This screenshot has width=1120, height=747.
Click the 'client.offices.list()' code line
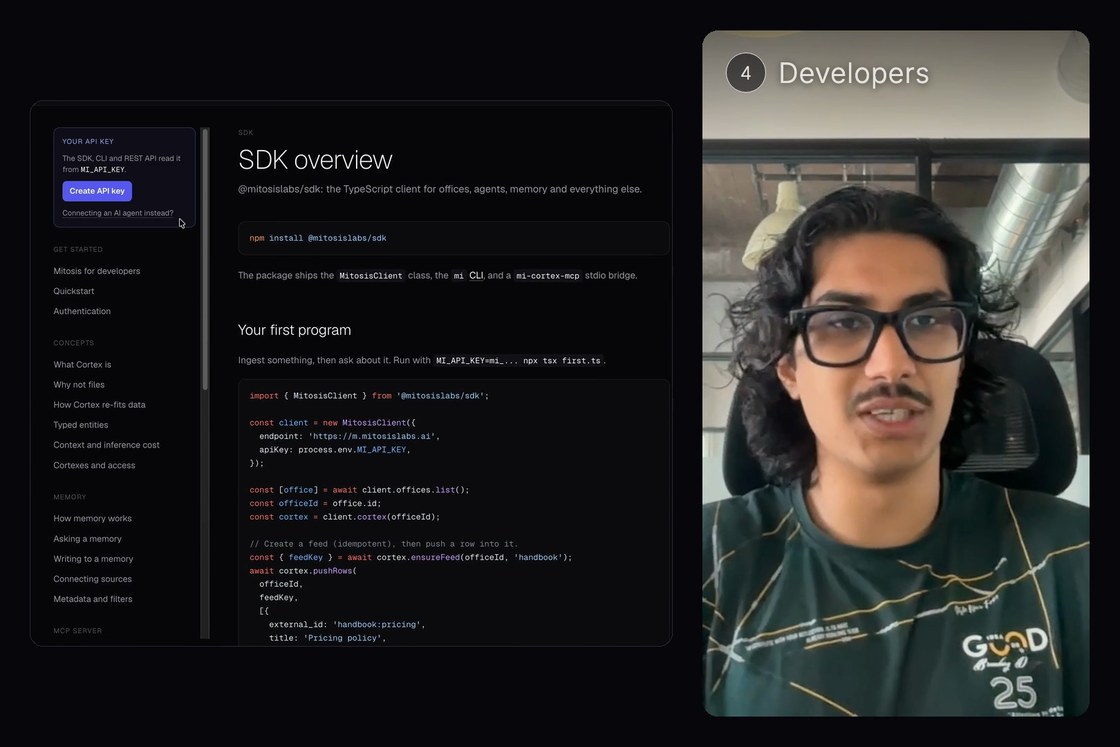359,490
